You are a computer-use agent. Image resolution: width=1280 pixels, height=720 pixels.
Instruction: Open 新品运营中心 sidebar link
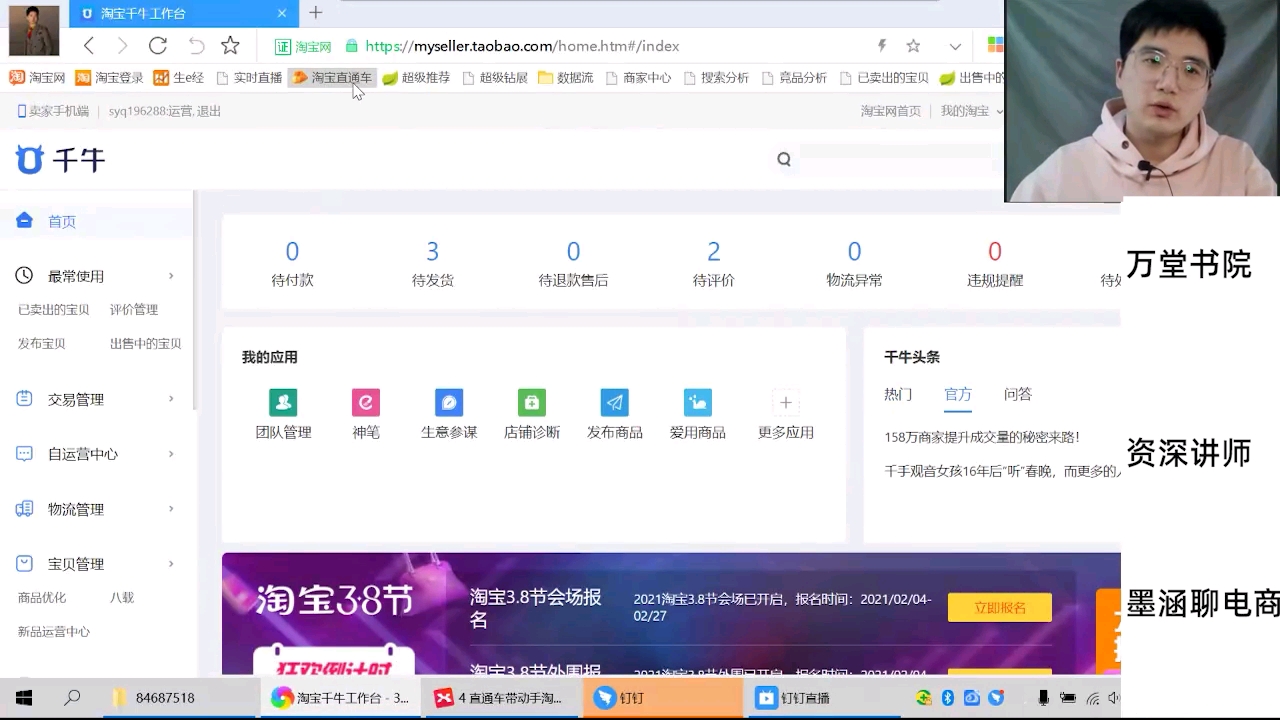point(54,632)
